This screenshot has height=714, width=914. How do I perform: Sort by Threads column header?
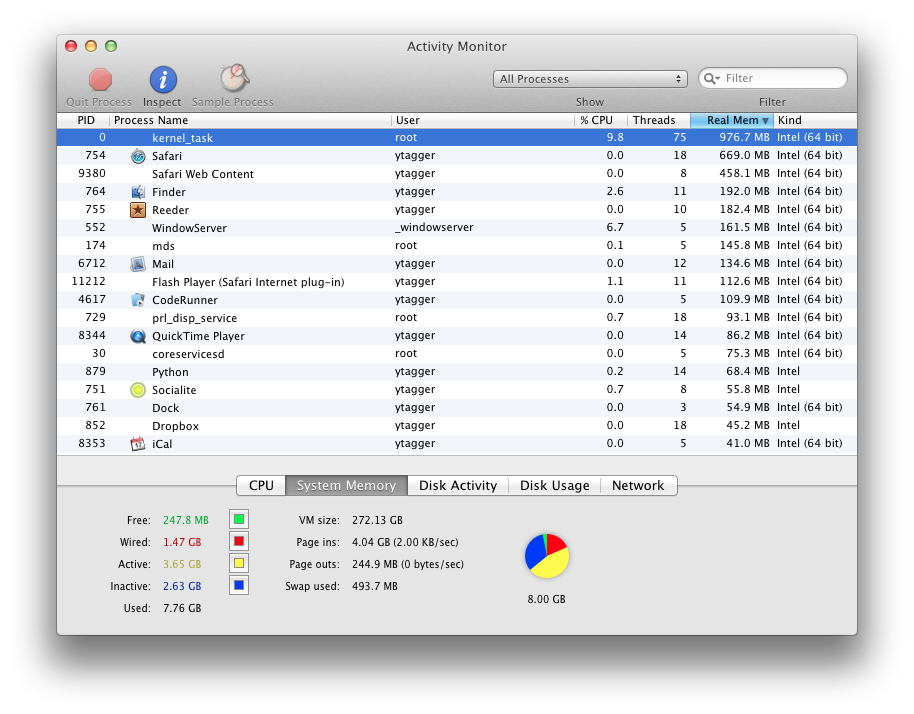click(659, 120)
